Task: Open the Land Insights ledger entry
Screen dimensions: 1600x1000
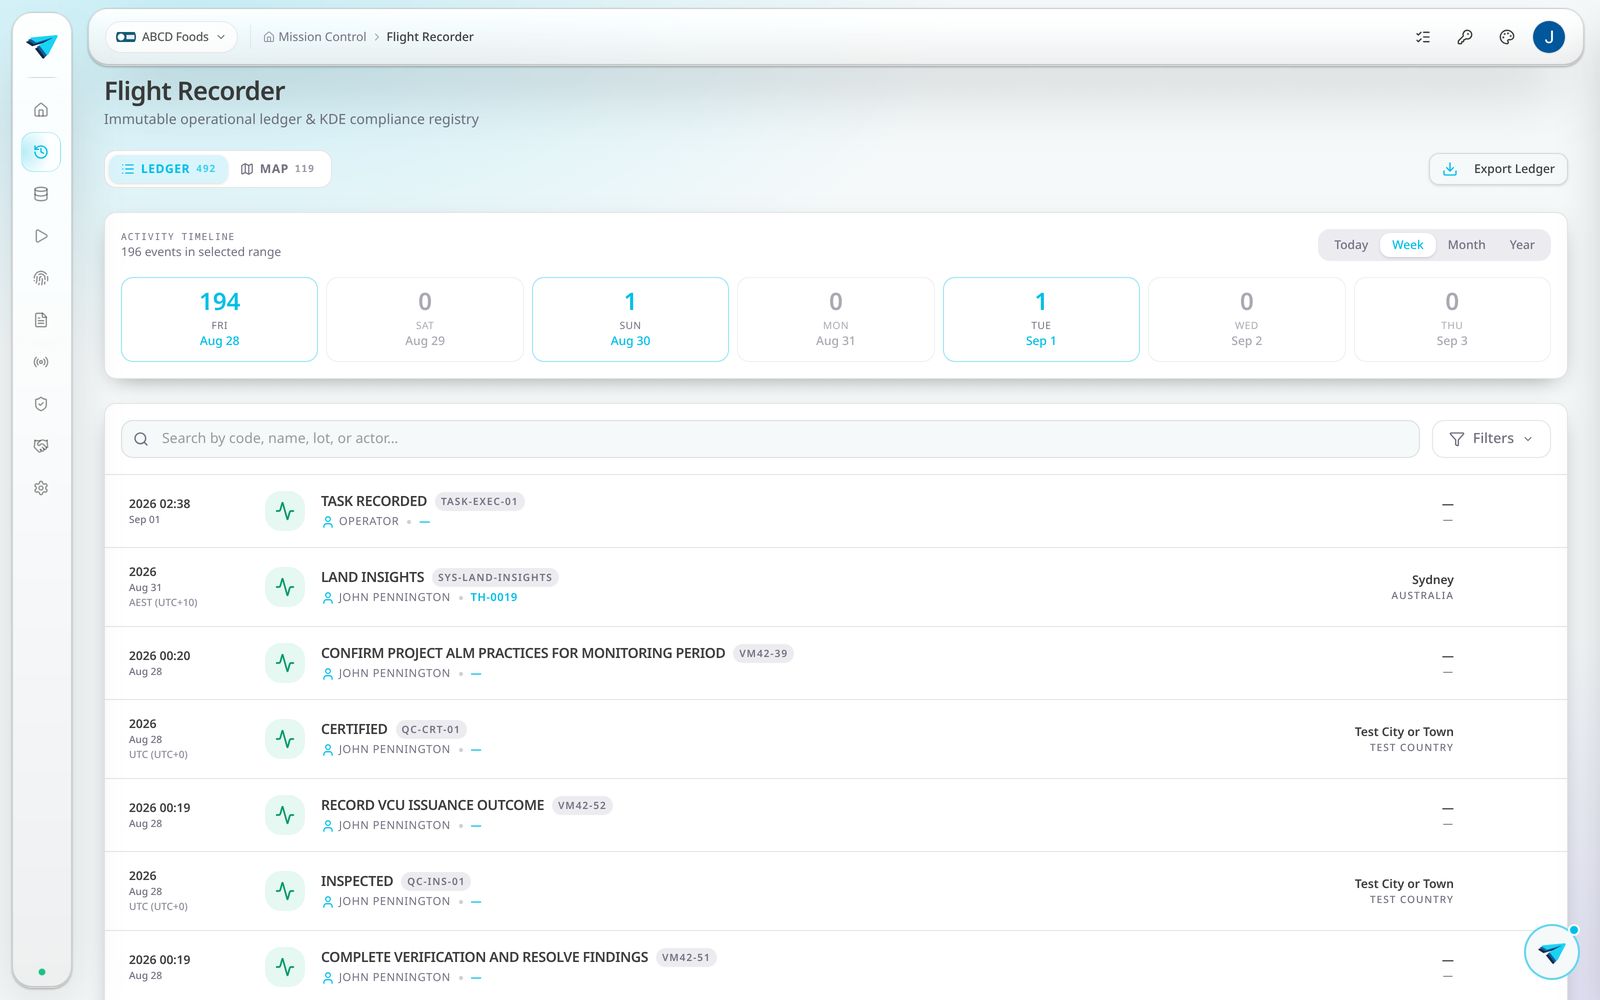Action: point(836,587)
